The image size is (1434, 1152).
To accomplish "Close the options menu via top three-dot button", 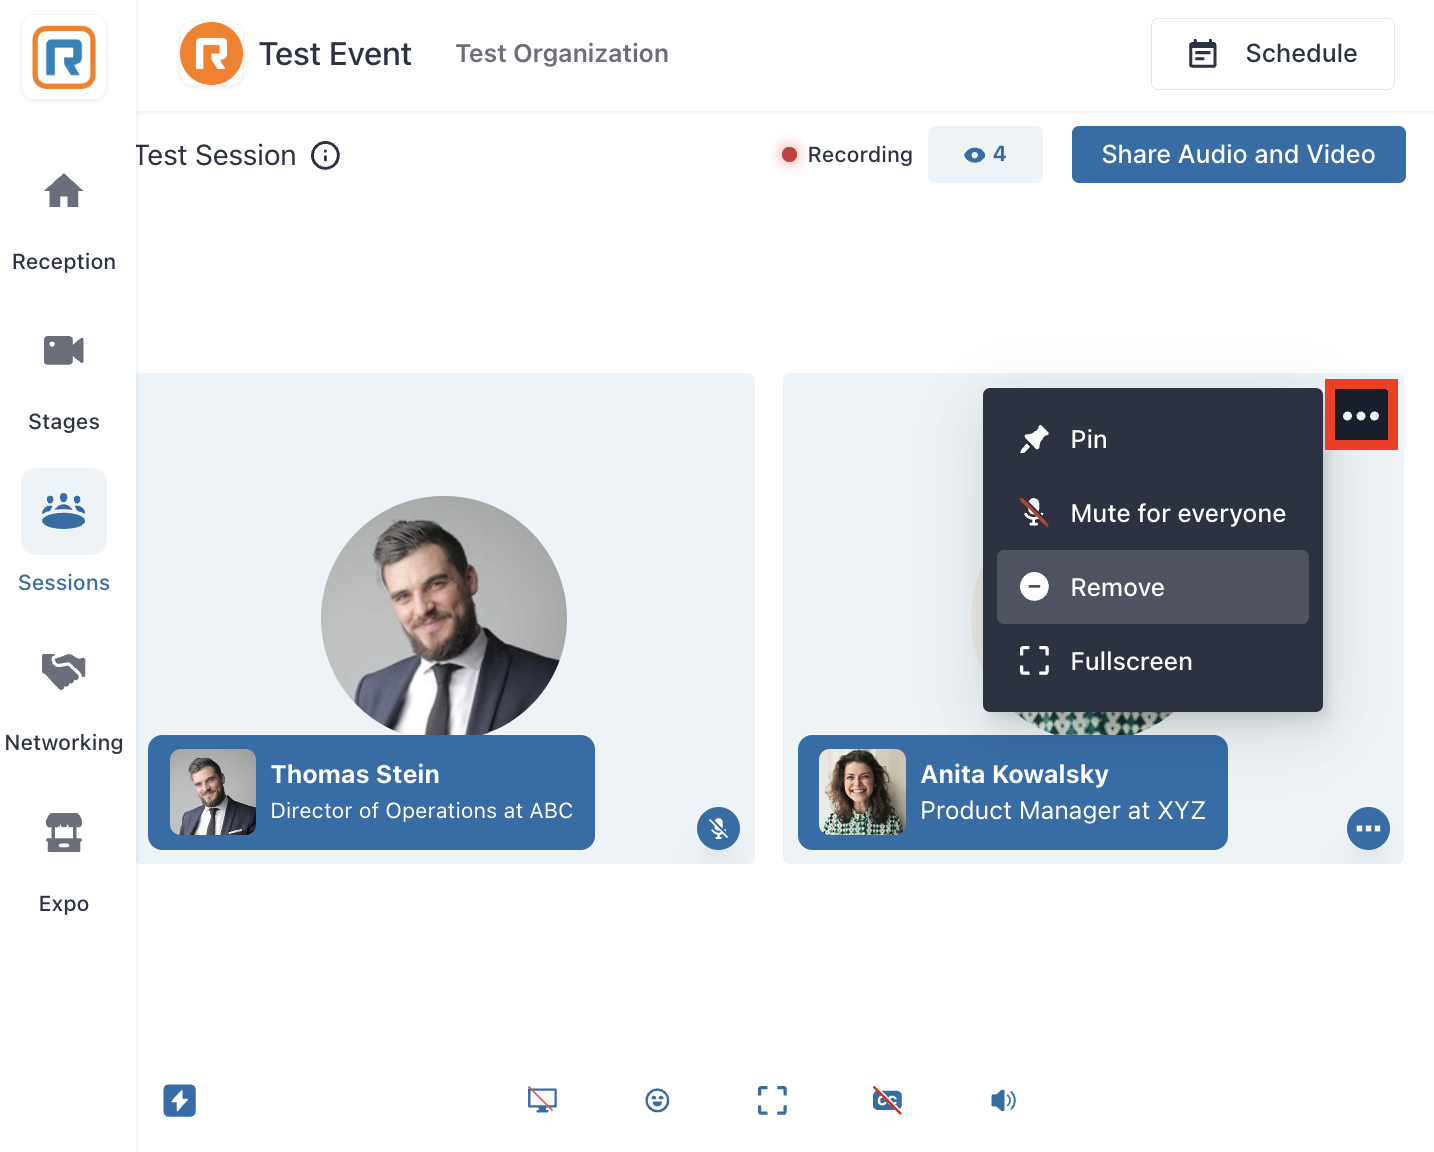I will pyautogui.click(x=1361, y=415).
